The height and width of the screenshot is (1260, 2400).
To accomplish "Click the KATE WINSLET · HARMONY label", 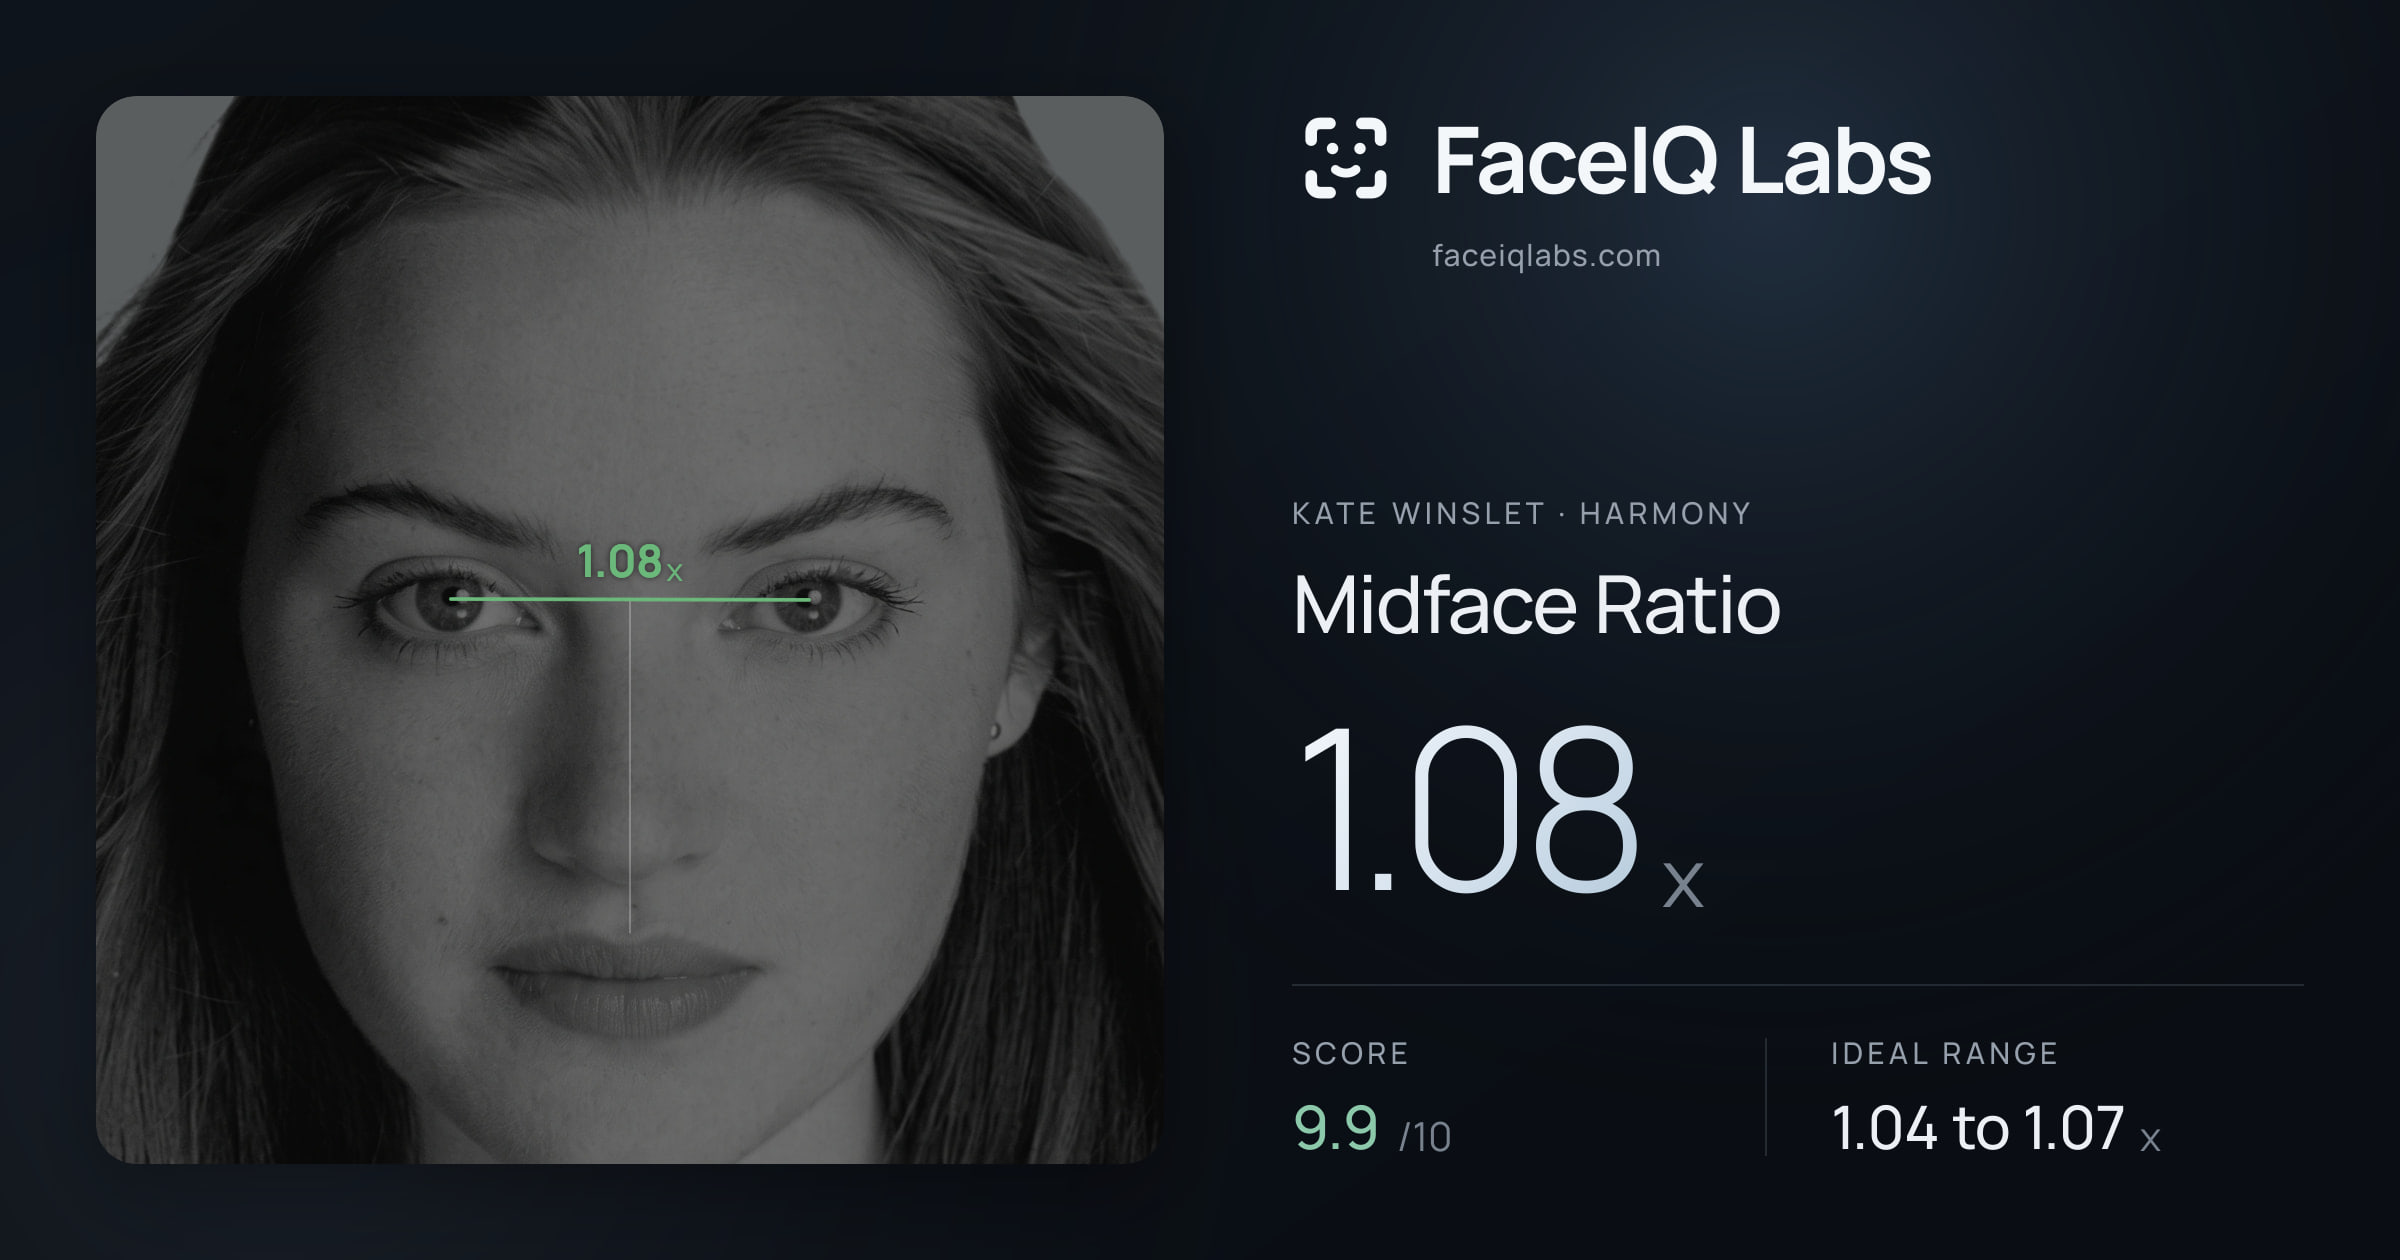I will [1521, 514].
